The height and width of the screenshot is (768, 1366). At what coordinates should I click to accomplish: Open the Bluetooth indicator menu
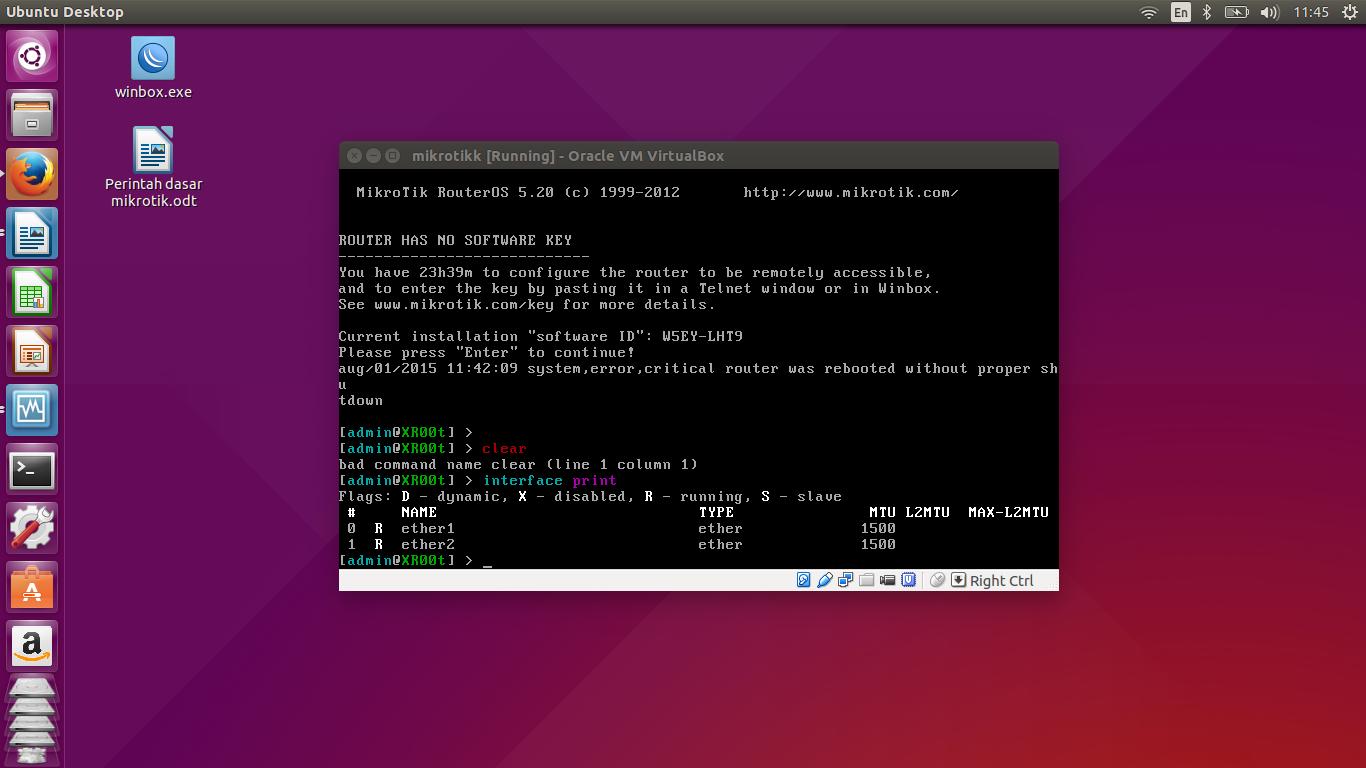point(1207,12)
